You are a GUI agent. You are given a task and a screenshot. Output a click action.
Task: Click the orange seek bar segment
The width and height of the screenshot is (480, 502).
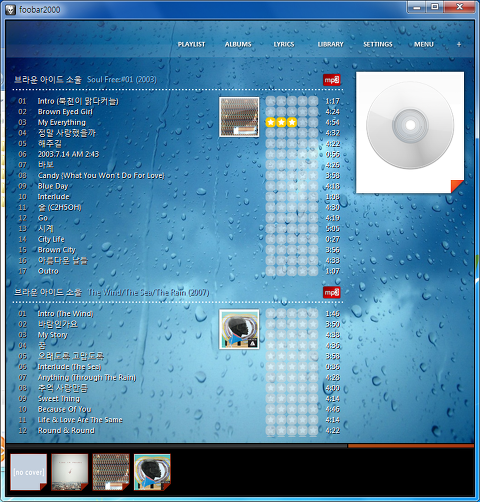click(411, 446)
